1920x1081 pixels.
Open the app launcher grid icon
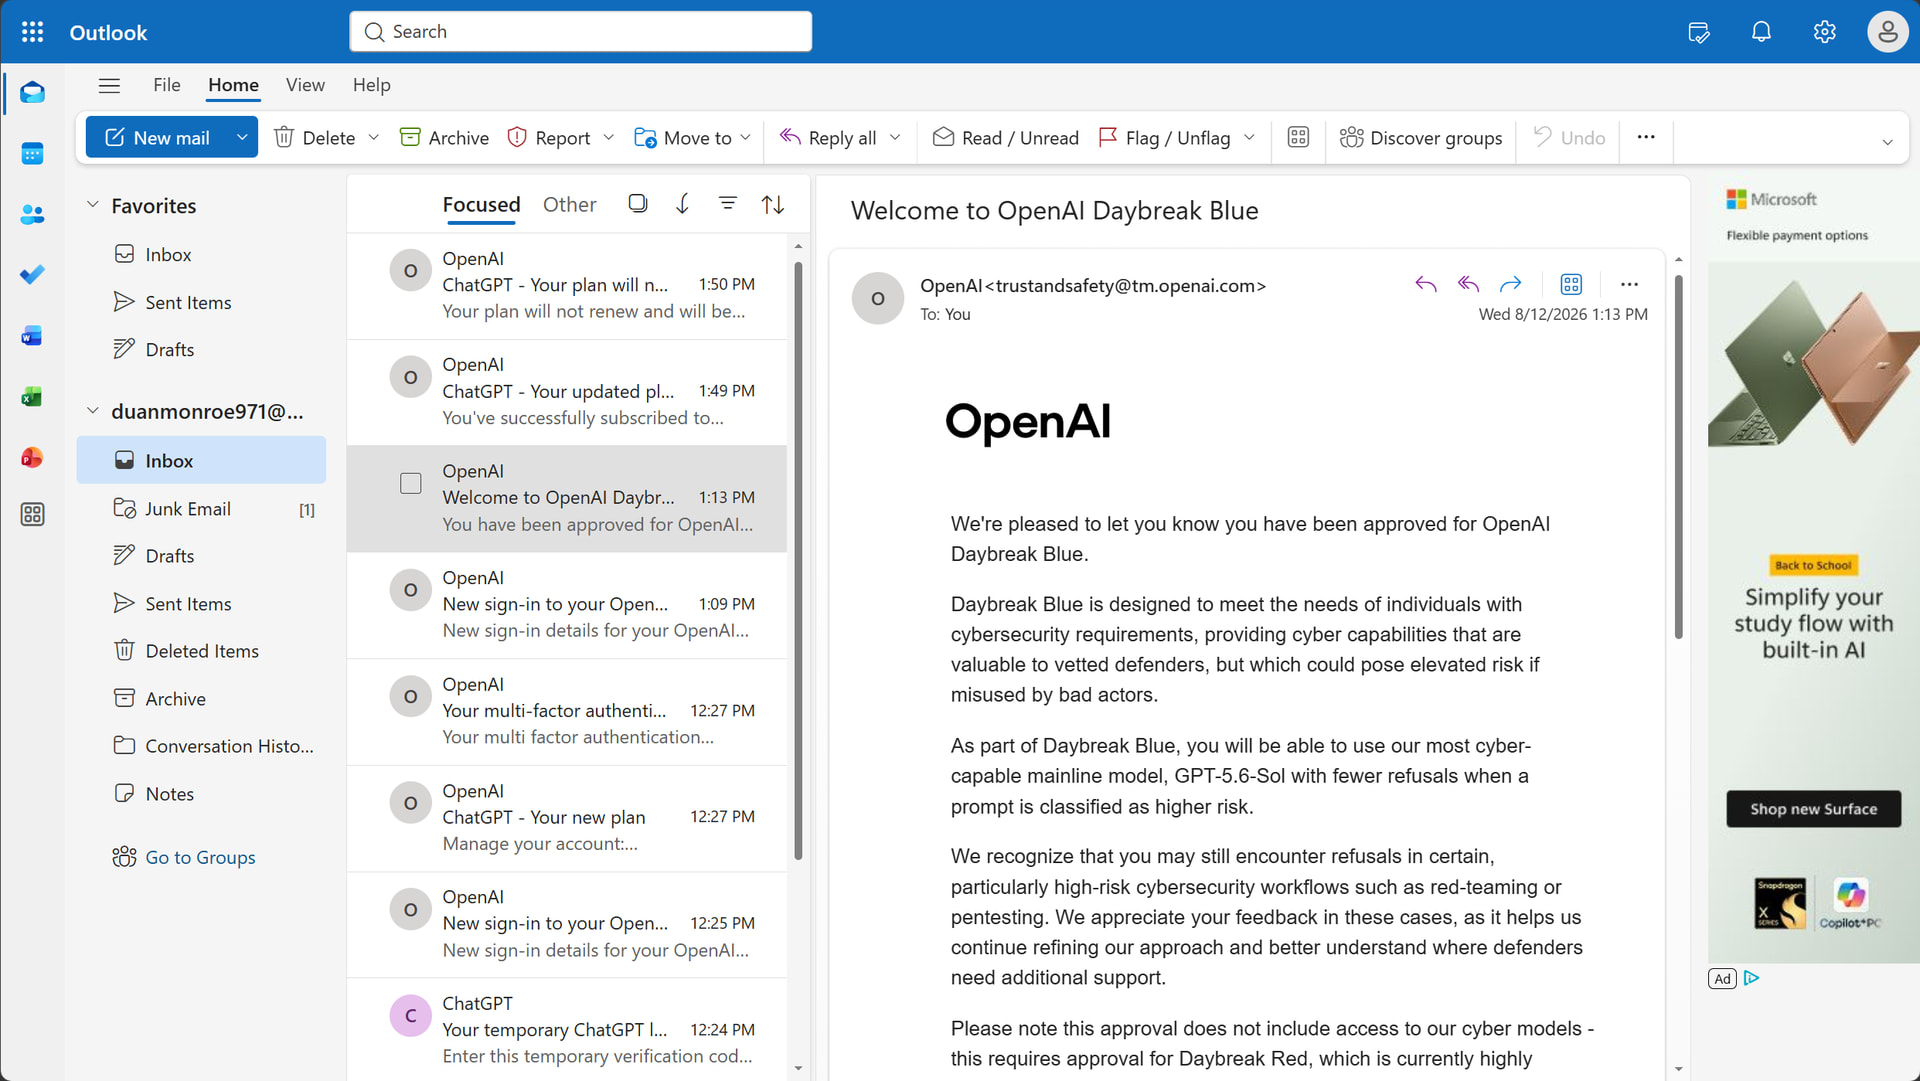point(32,32)
